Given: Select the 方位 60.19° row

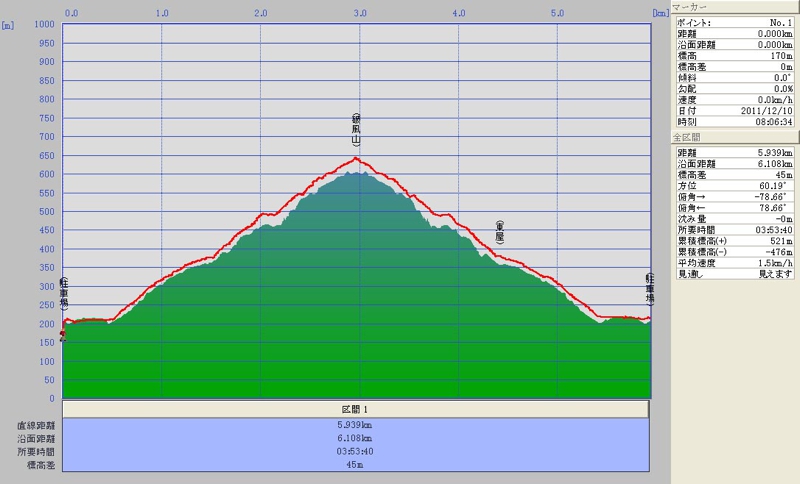Looking at the screenshot, I should click(x=734, y=185).
